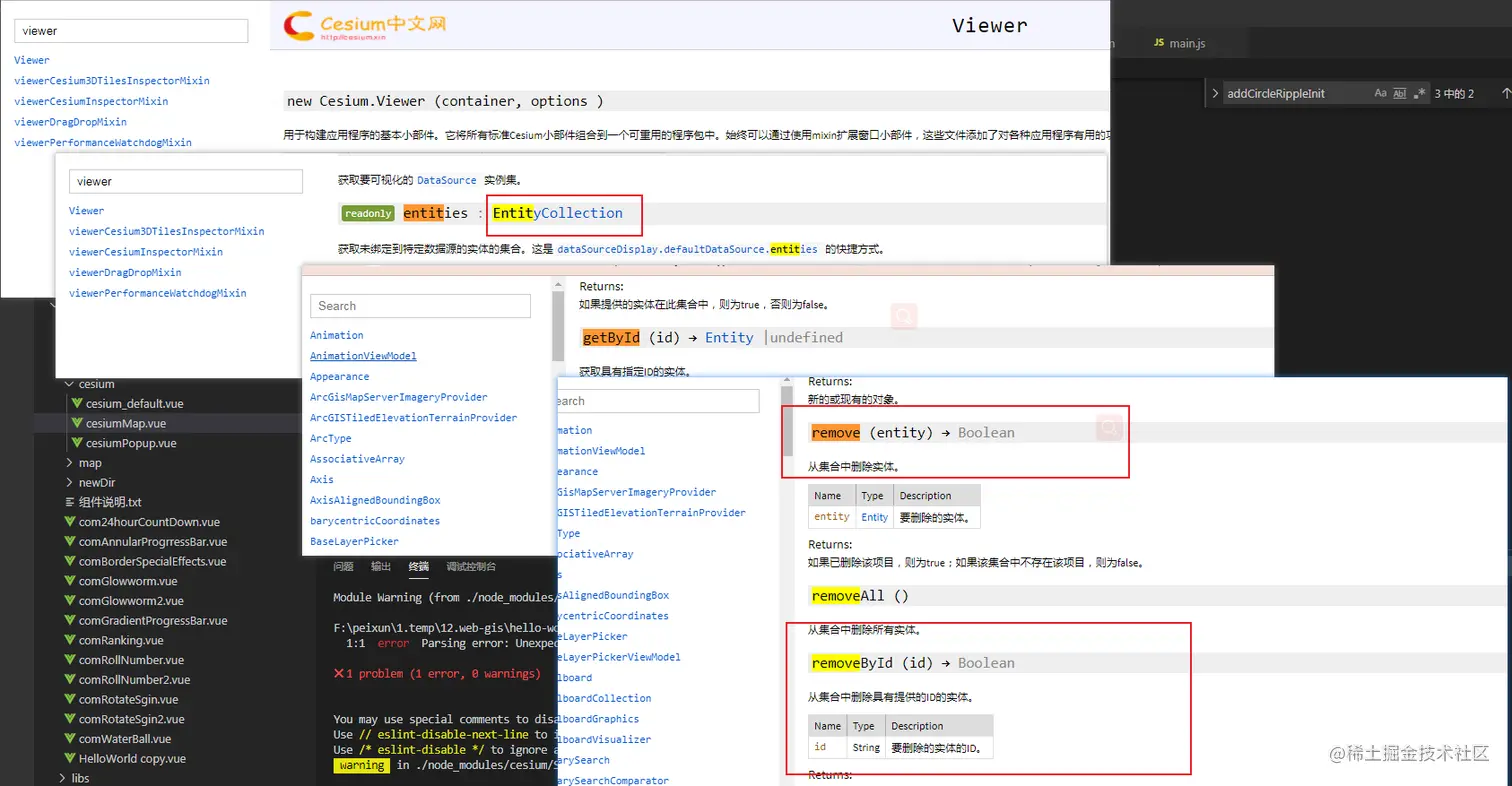Select the 终端 panel tab
Image resolution: width=1512 pixels, height=786 pixels.
point(419,566)
